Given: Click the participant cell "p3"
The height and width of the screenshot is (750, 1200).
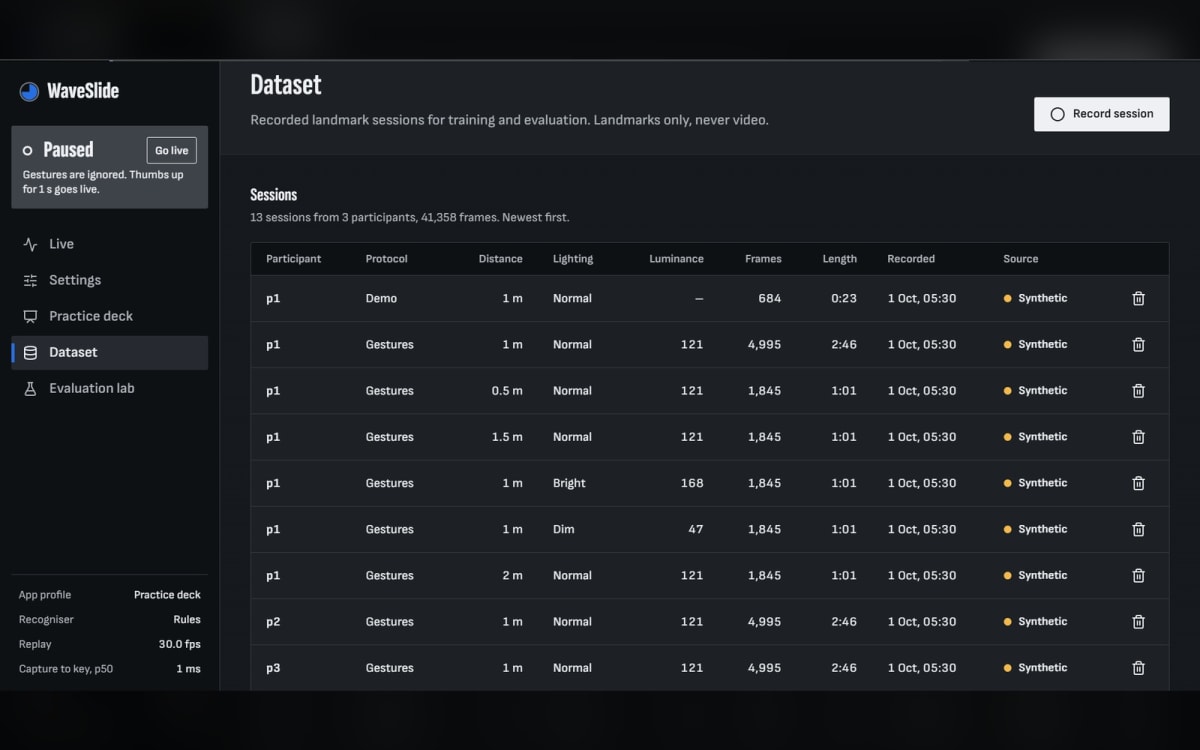Looking at the screenshot, I should click(273, 668).
